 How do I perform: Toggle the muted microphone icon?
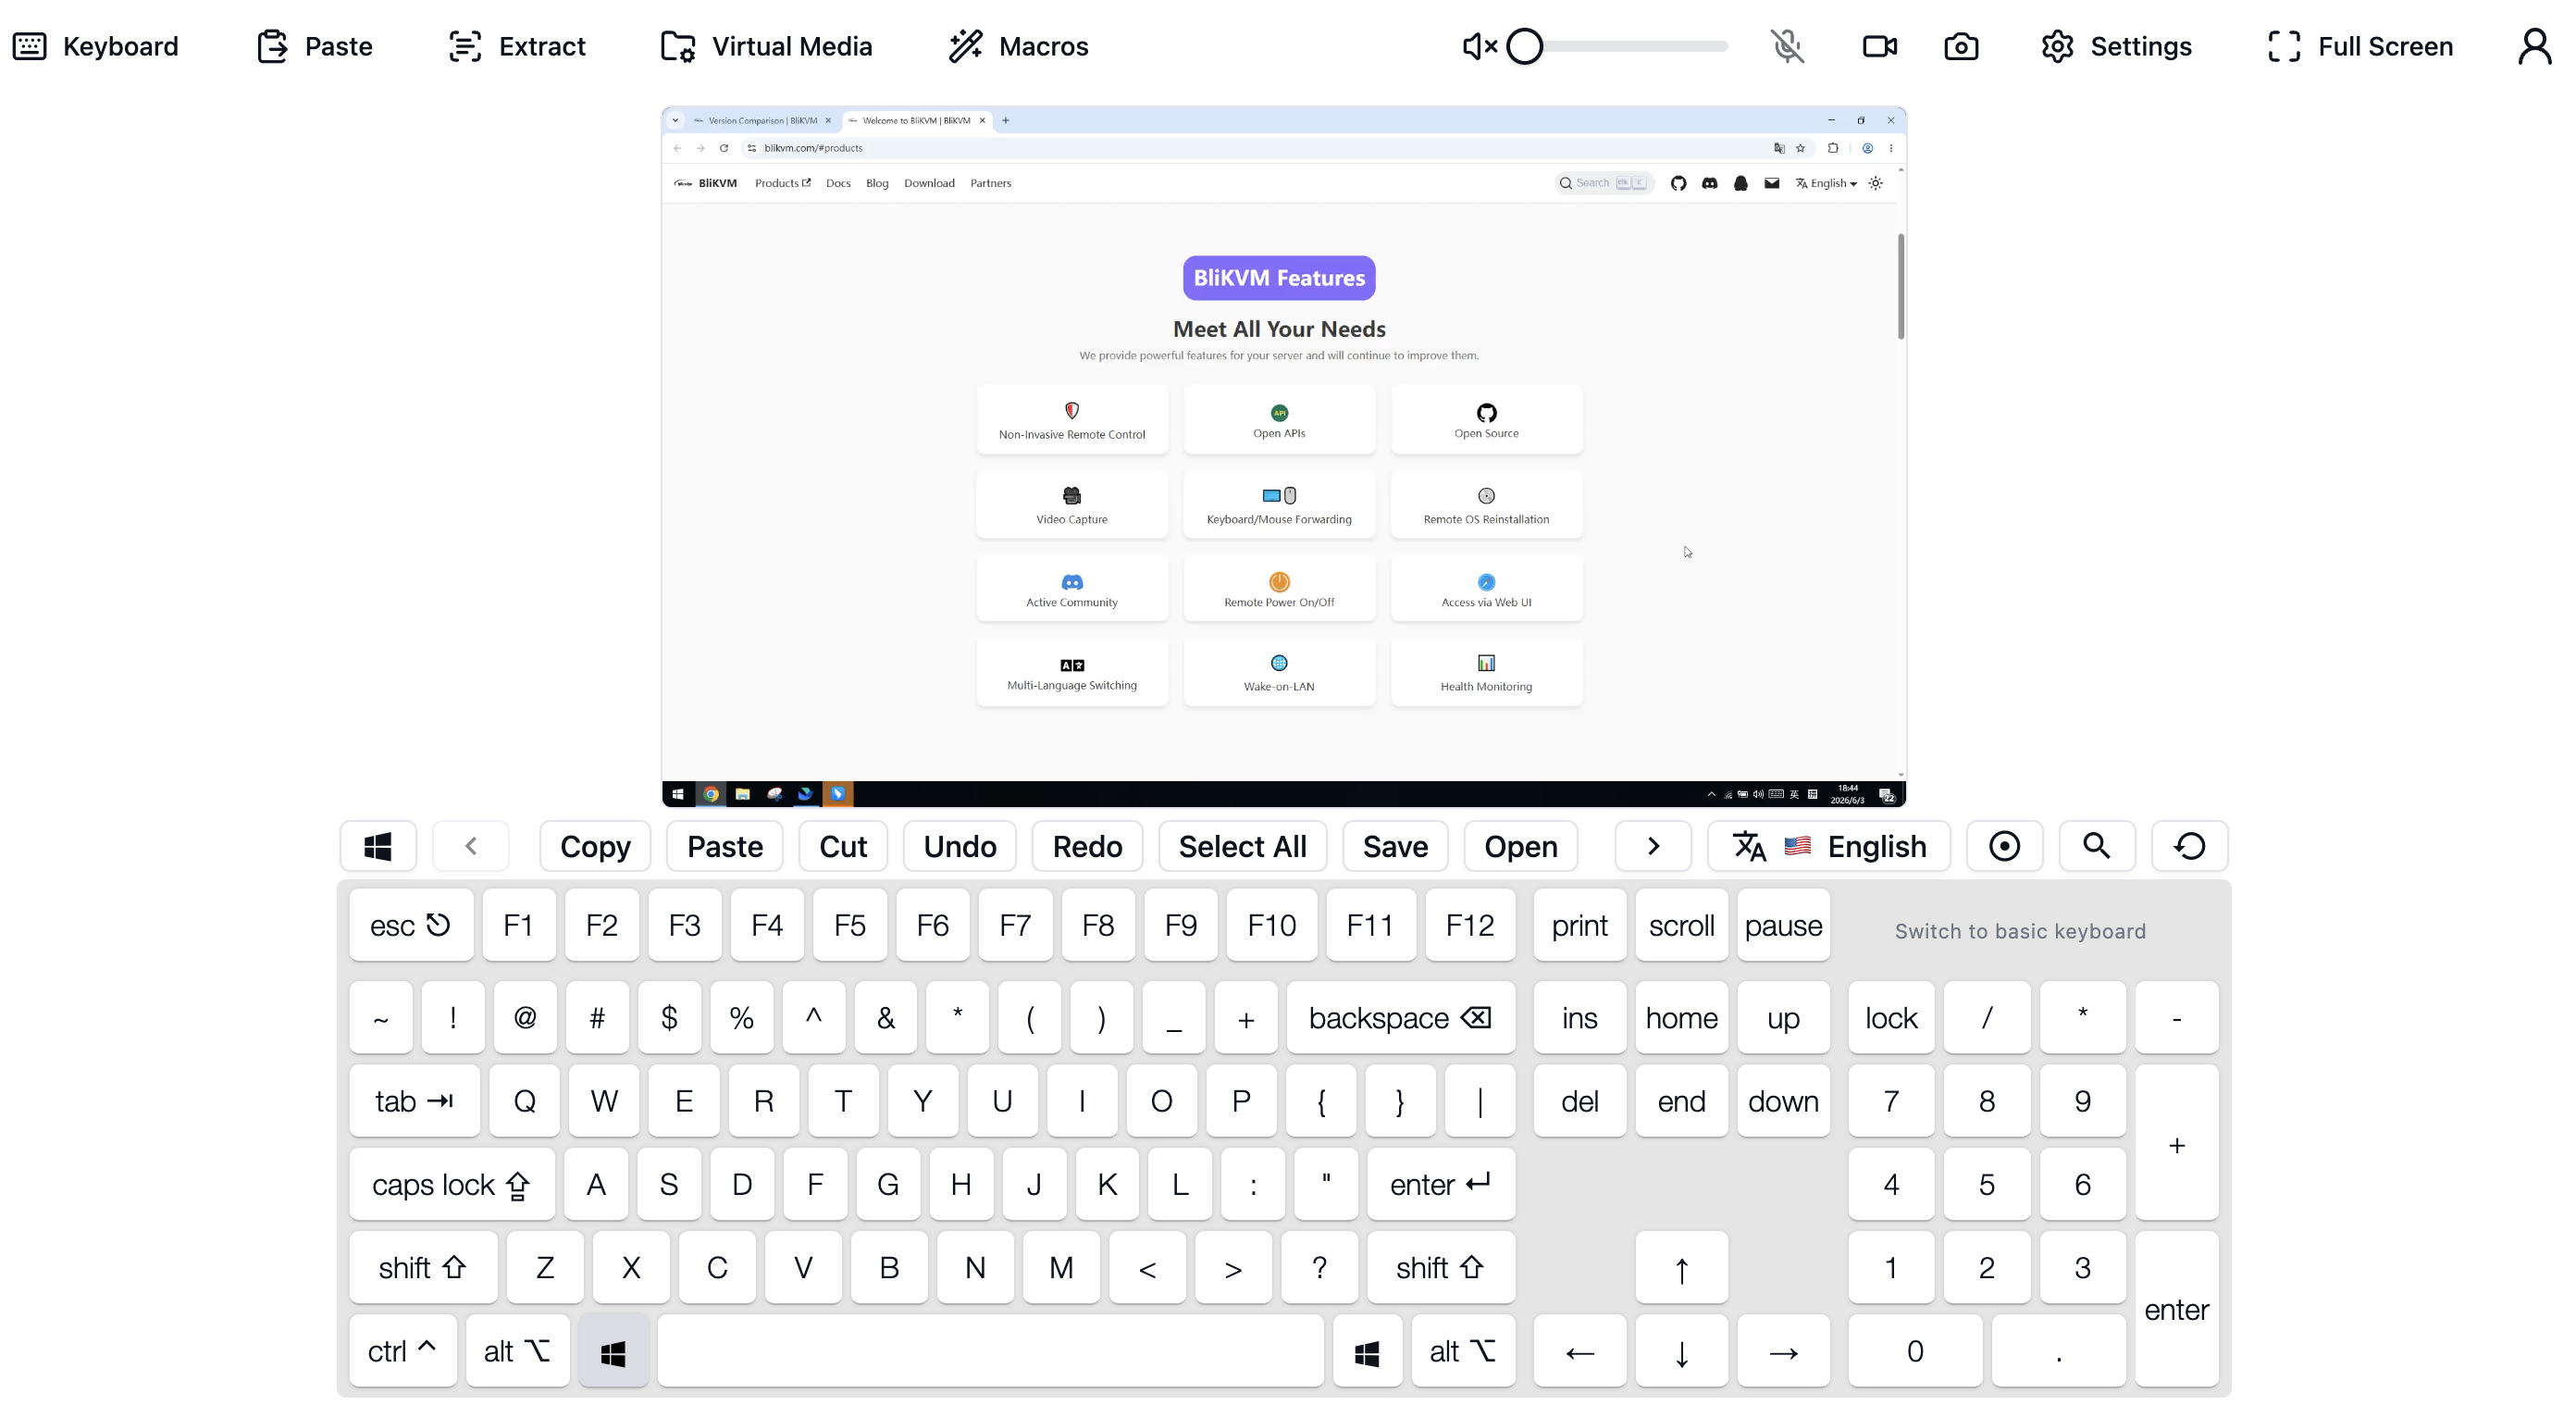(1788, 46)
